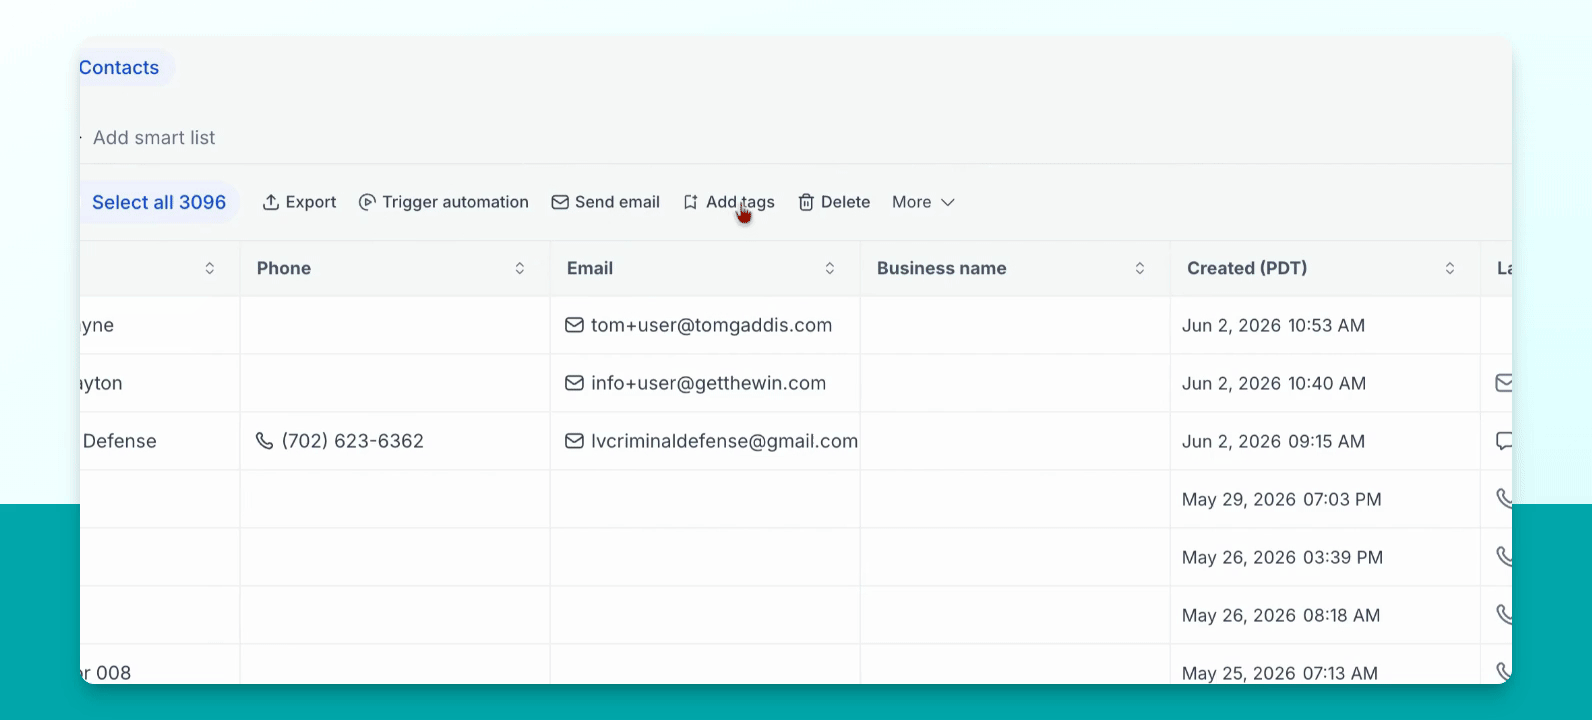The image size is (1592, 720).
Task: Sort by Business name column arrows
Action: (x=1140, y=268)
